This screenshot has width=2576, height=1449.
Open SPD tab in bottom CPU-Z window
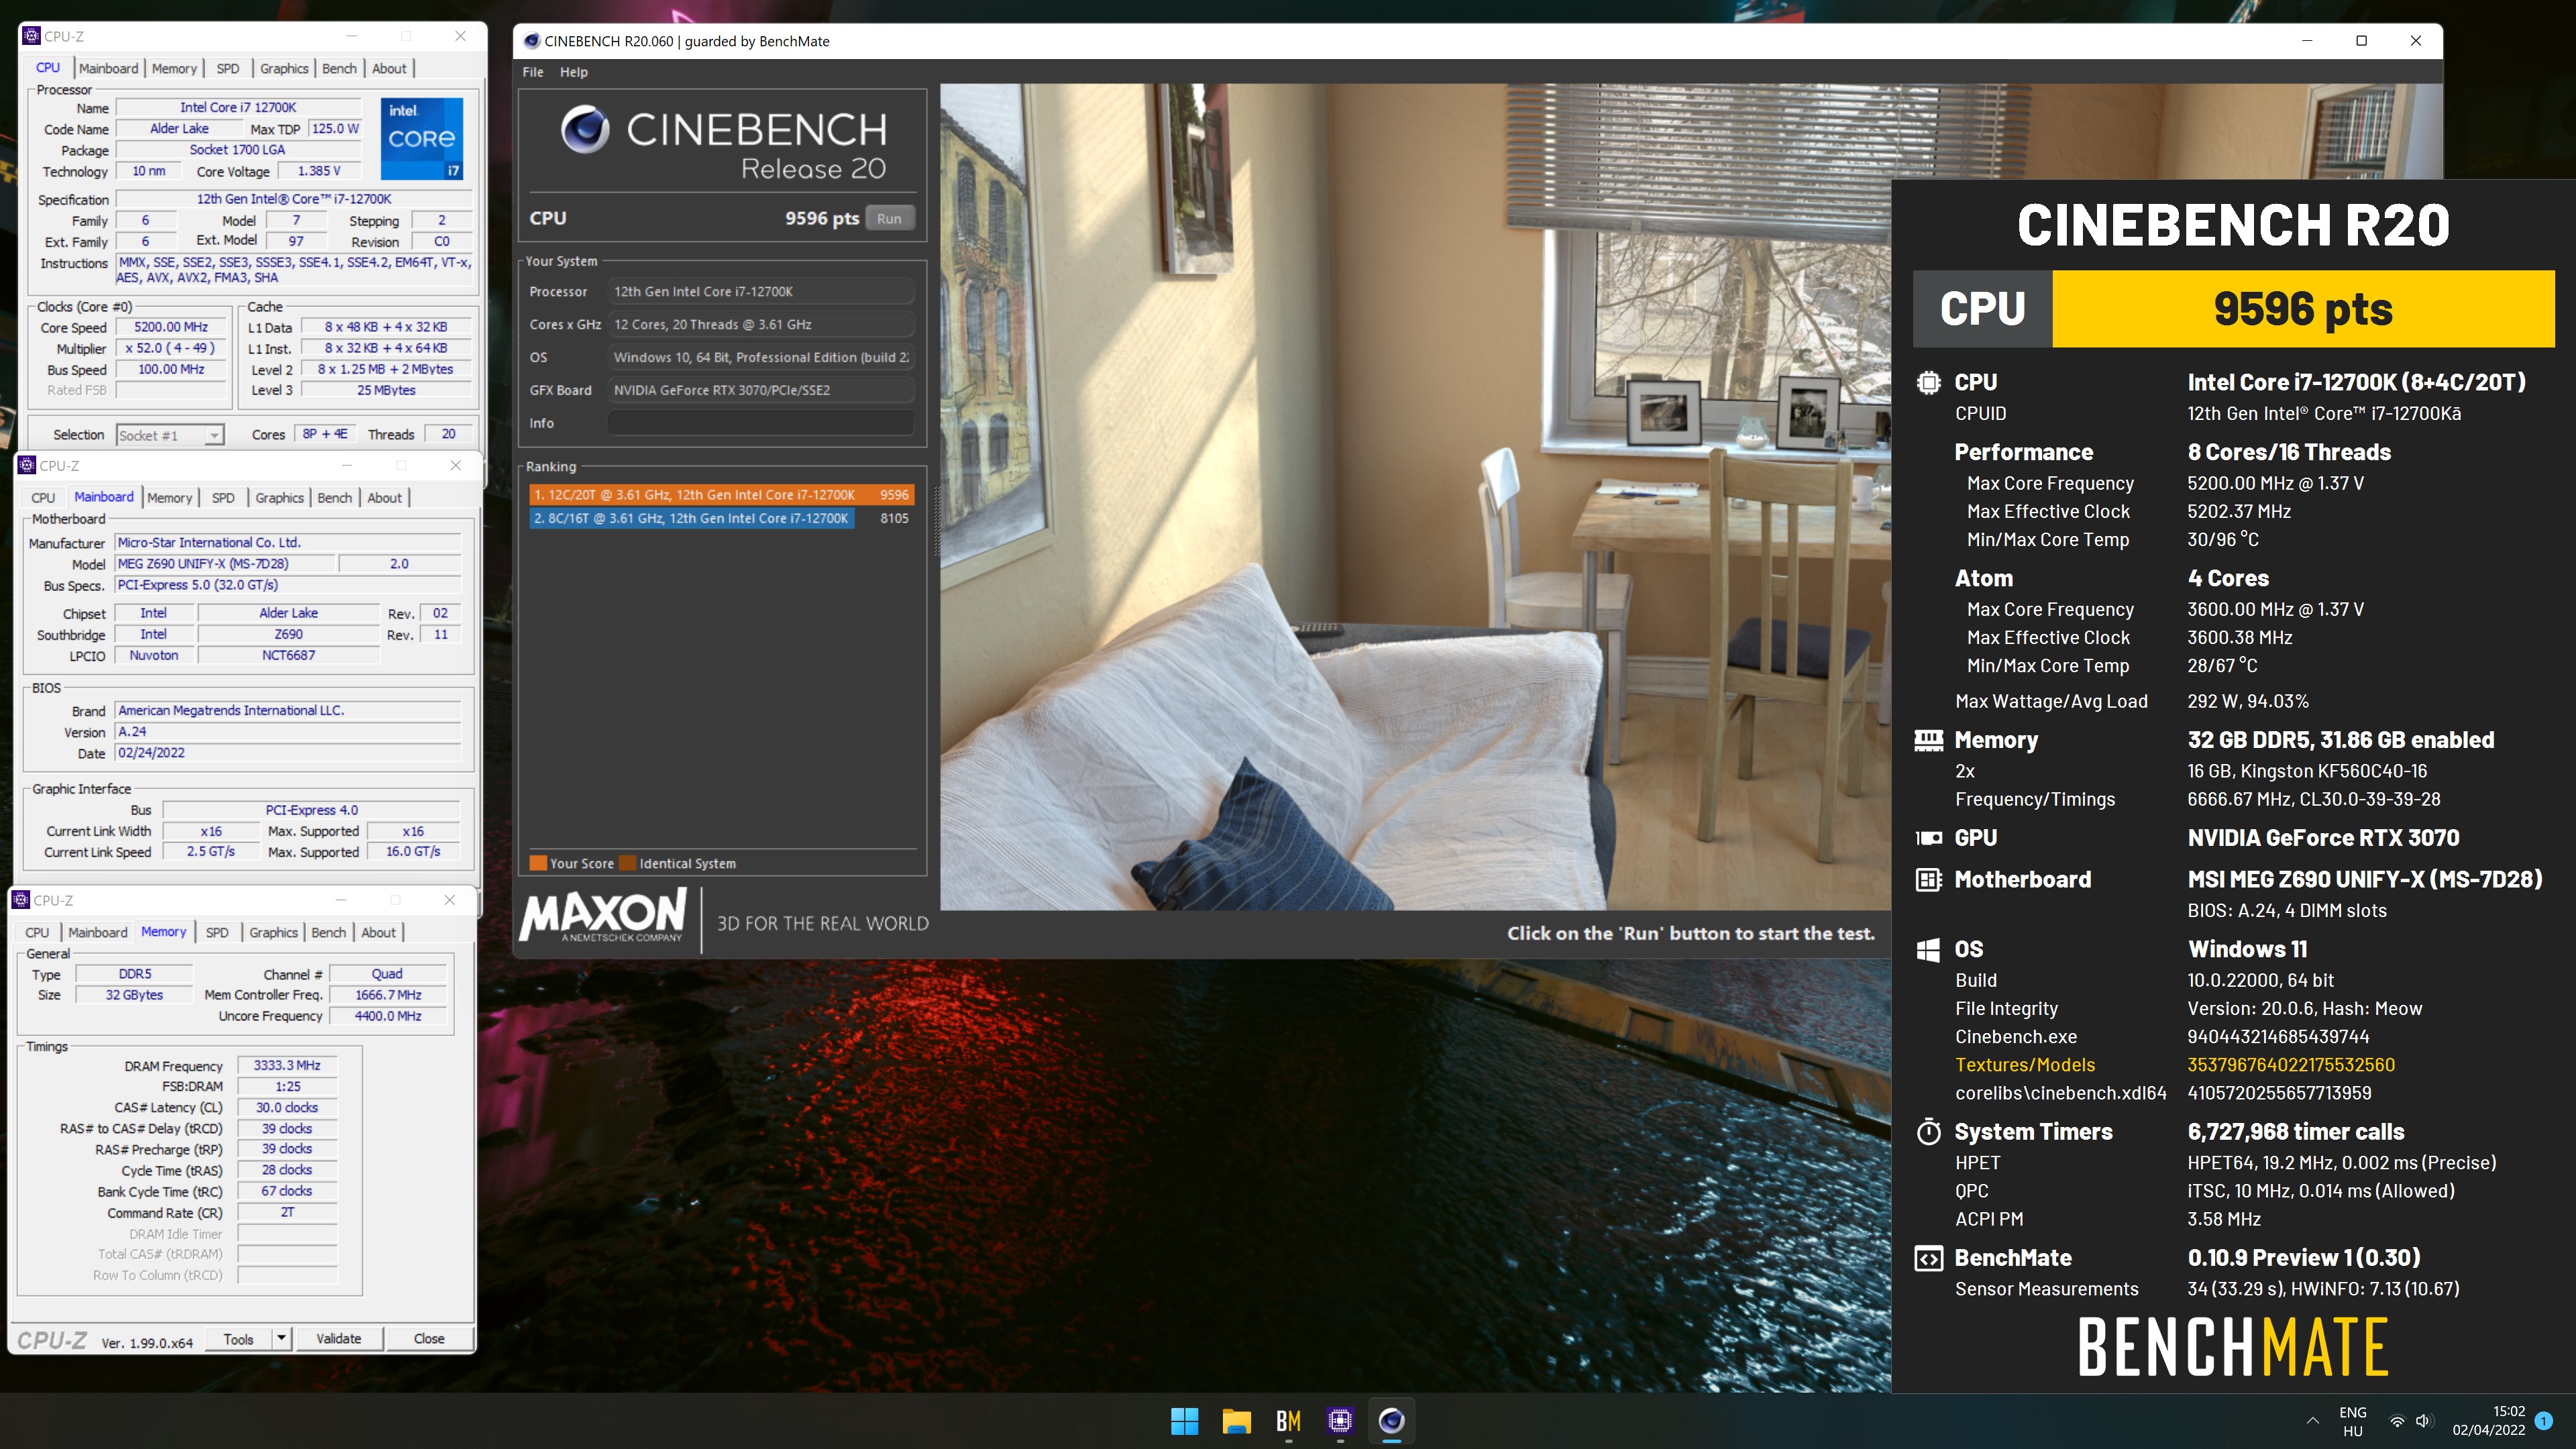pyautogui.click(x=217, y=932)
